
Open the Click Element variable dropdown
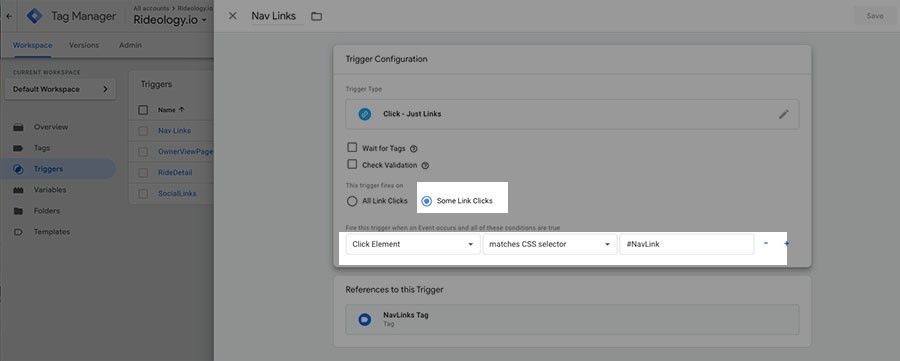click(x=413, y=244)
